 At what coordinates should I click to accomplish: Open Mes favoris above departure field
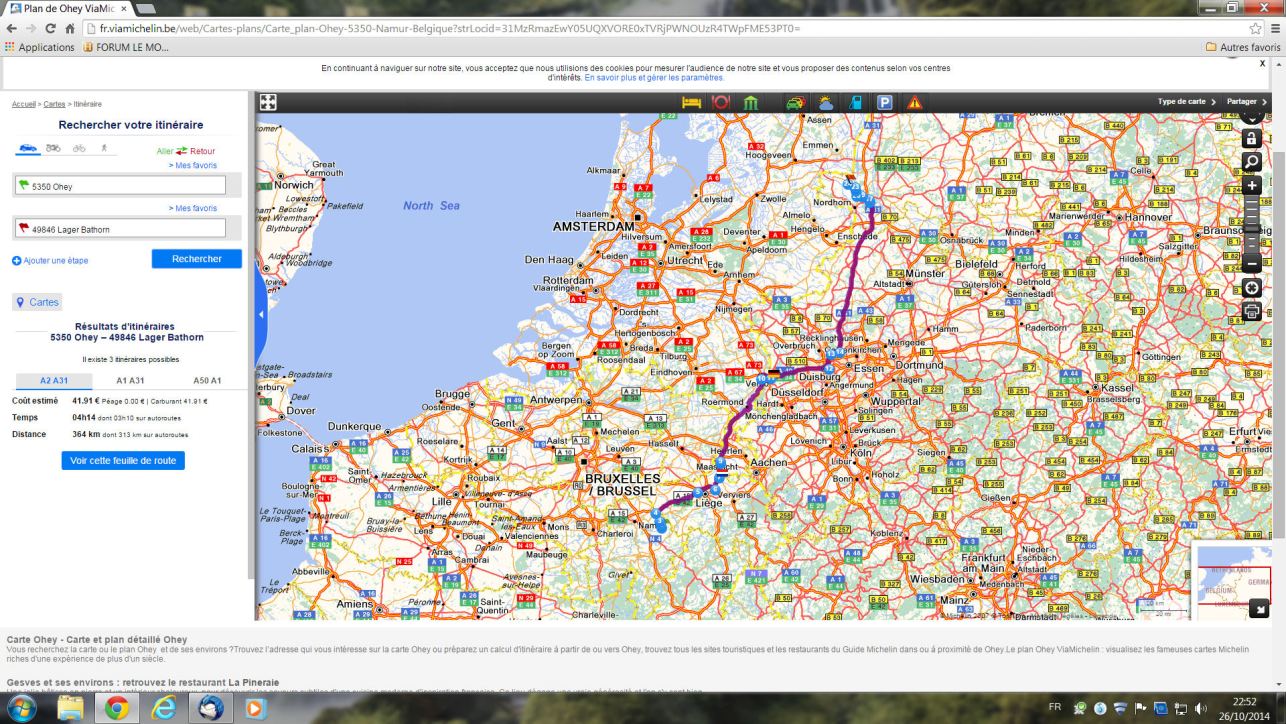point(193,166)
